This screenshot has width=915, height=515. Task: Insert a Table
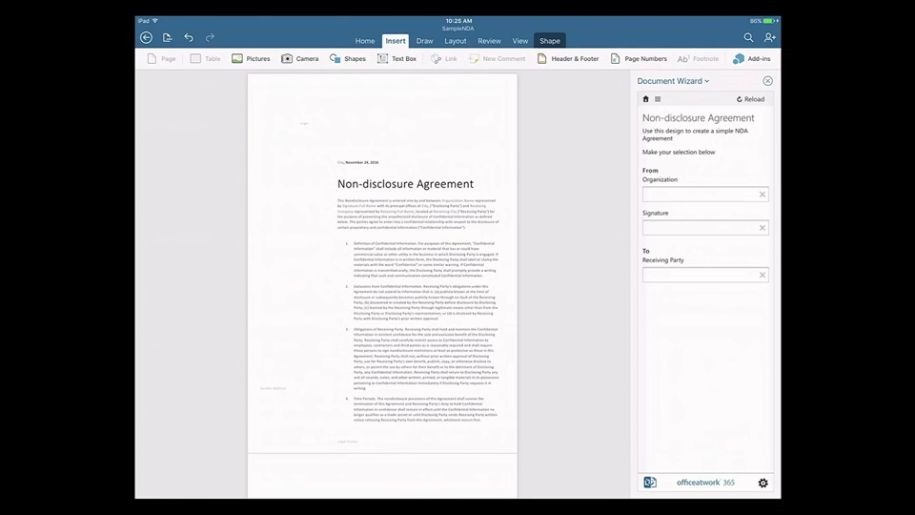205,59
